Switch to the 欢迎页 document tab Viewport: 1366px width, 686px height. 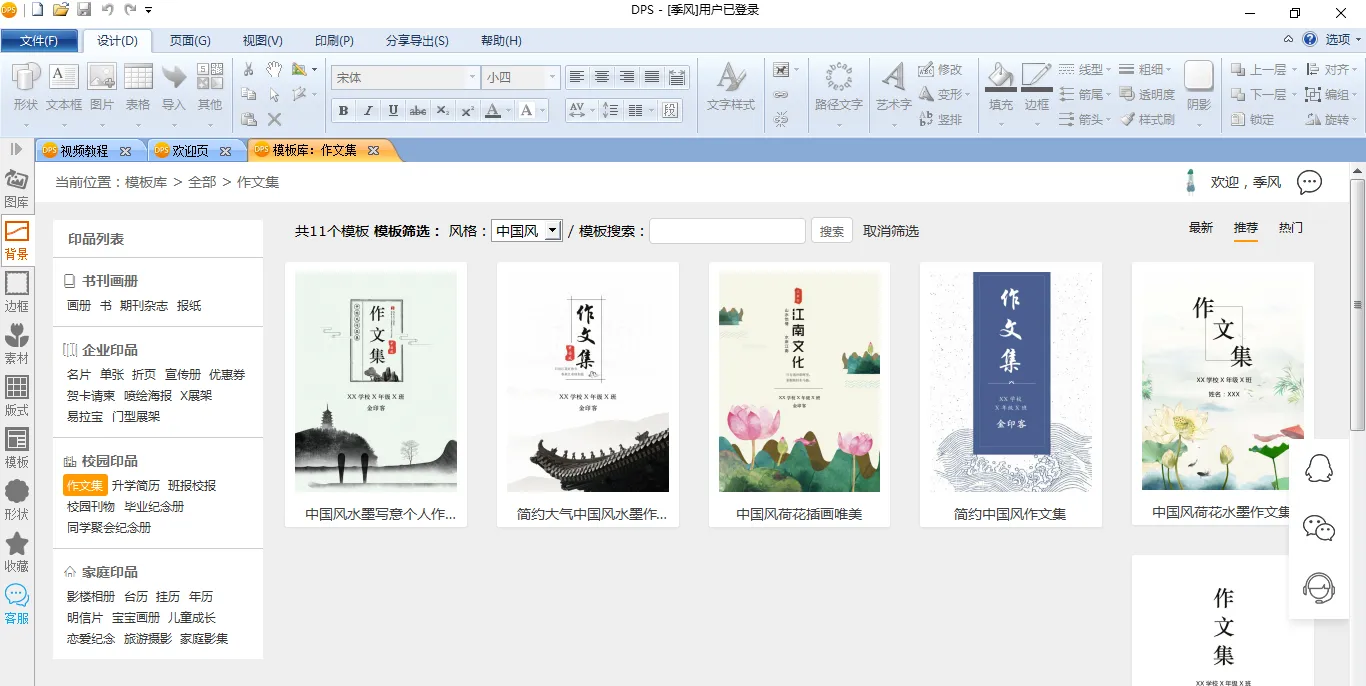click(x=190, y=151)
